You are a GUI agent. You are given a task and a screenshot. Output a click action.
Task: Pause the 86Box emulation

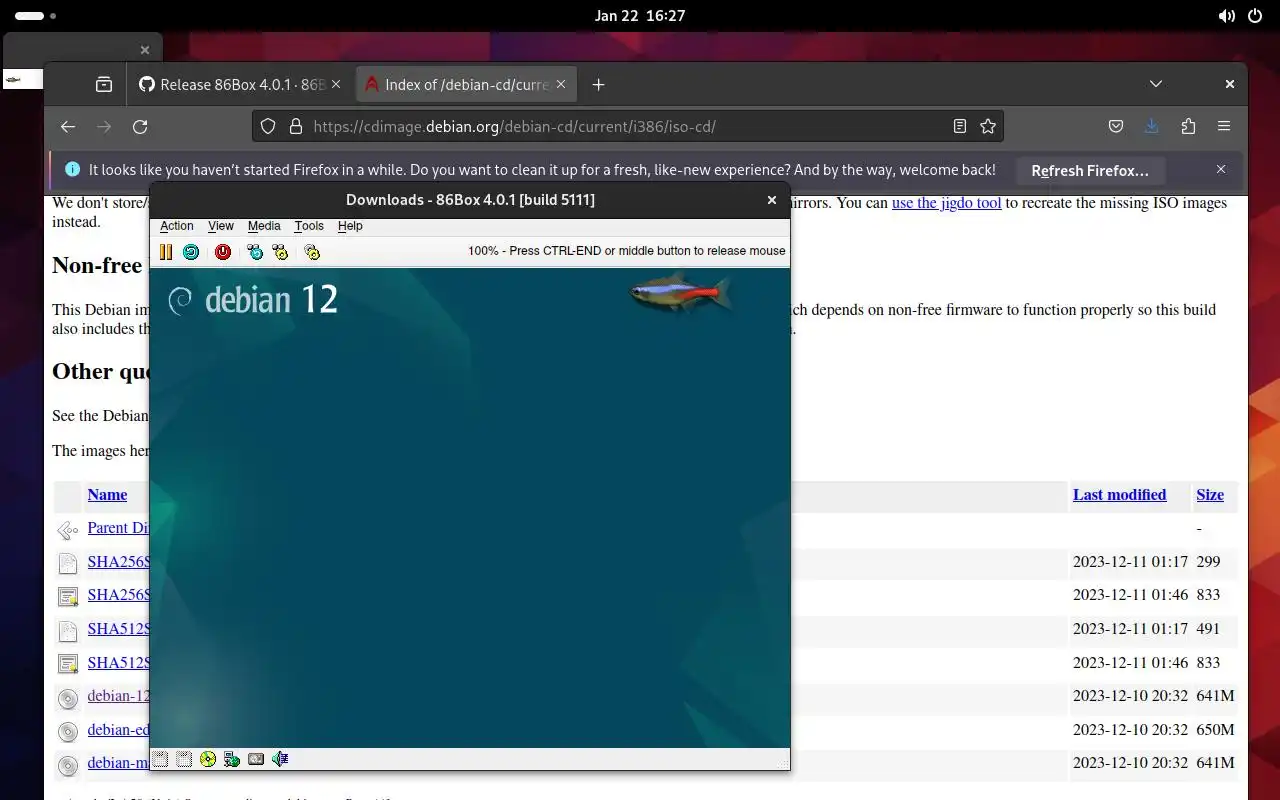tap(166, 252)
